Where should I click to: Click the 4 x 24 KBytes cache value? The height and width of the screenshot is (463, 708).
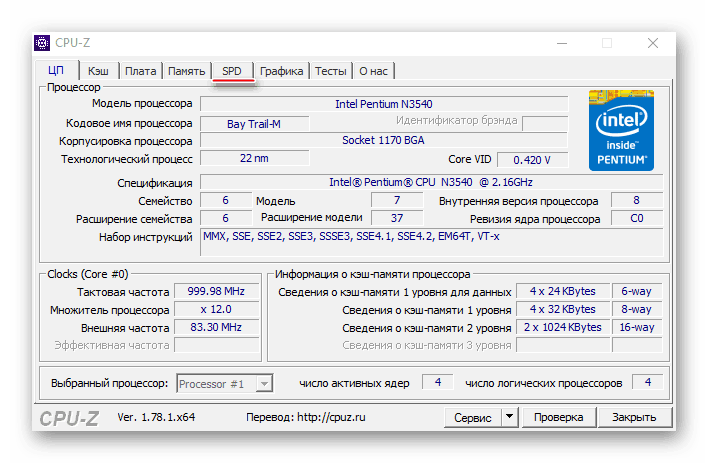click(563, 291)
